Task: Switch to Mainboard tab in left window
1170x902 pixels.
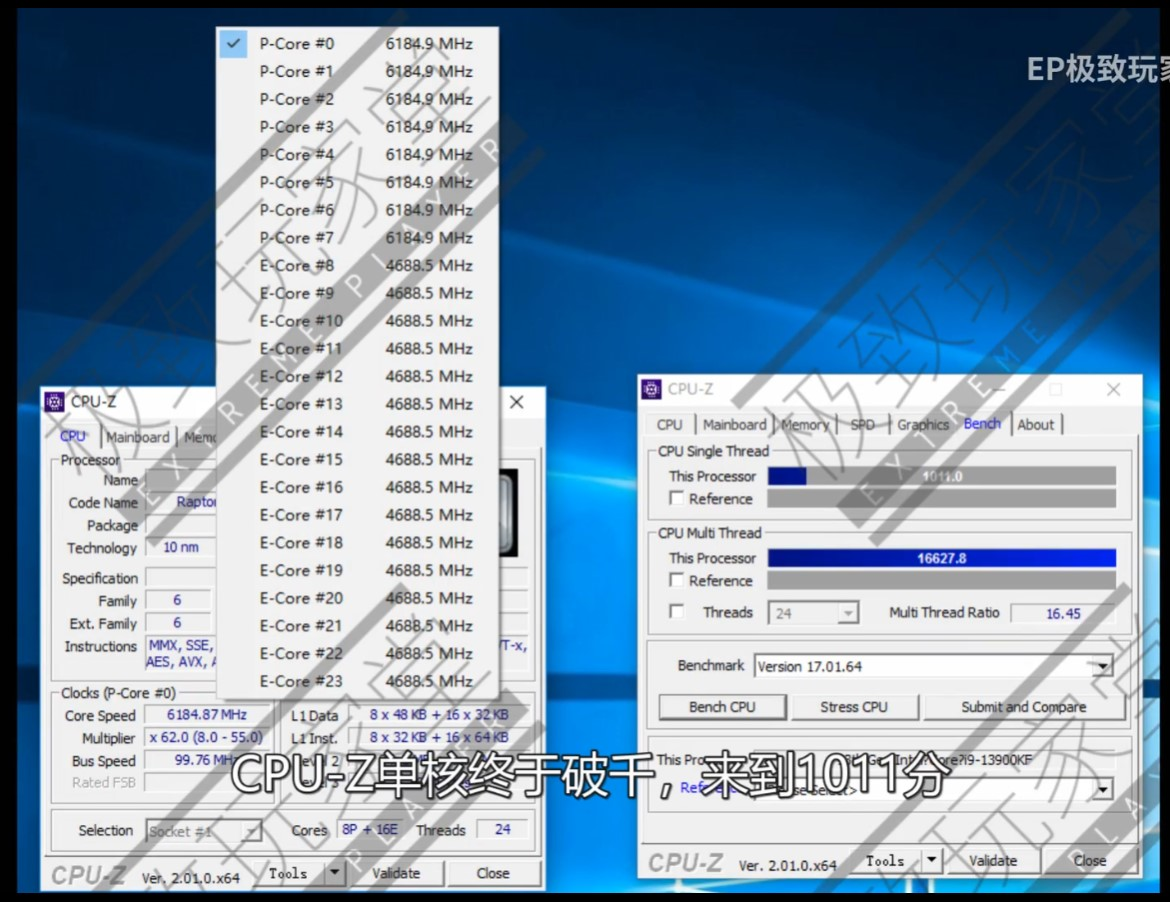Action: pos(138,437)
